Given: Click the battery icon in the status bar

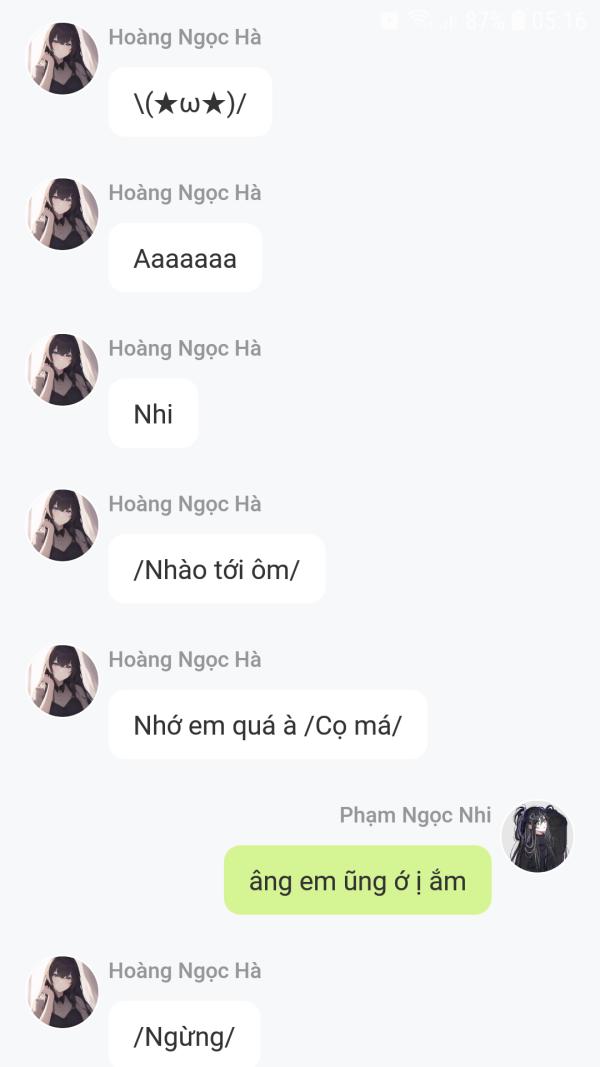Looking at the screenshot, I should (518, 20).
